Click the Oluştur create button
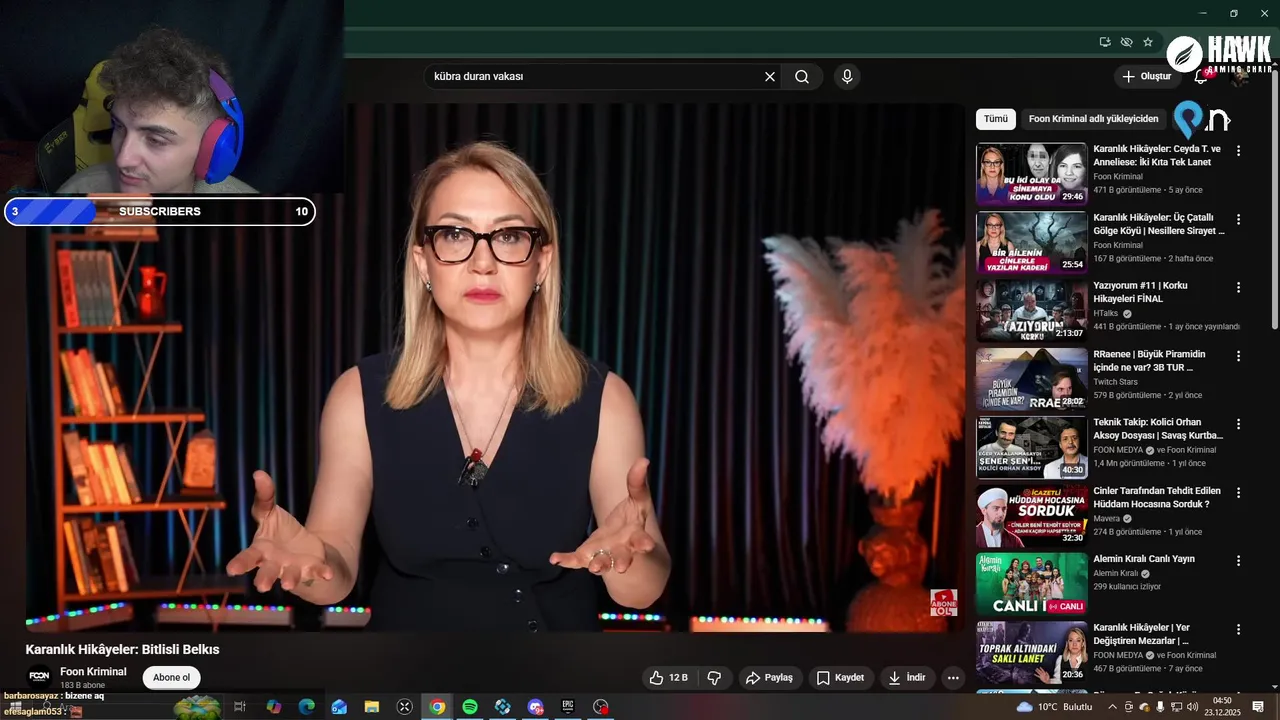 tap(1147, 76)
